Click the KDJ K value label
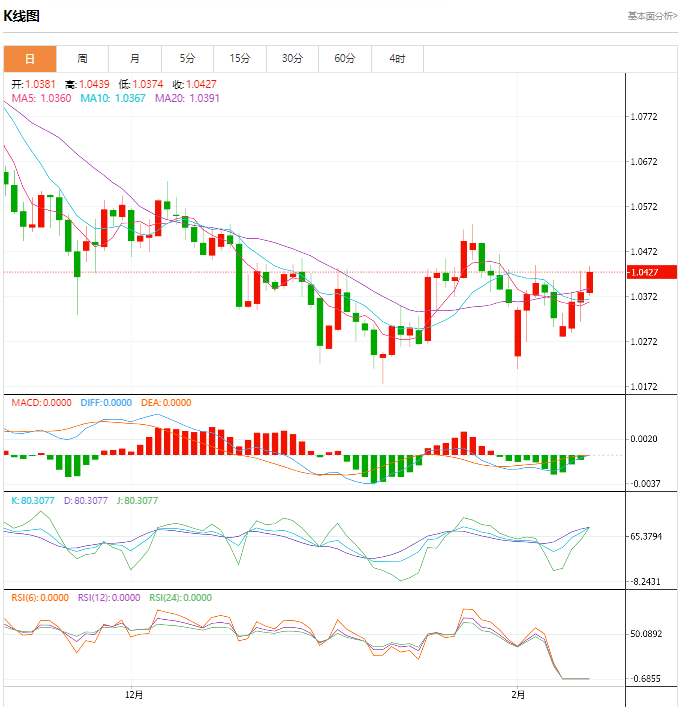Screen dimensions: 679x707 [x=32, y=500]
